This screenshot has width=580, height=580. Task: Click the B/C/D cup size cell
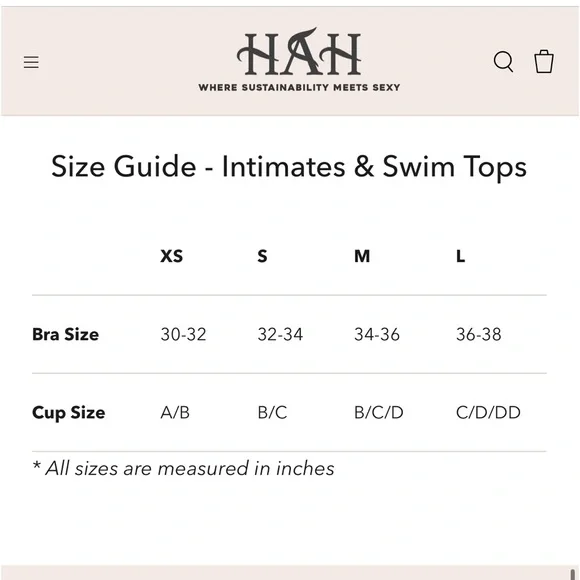point(379,412)
